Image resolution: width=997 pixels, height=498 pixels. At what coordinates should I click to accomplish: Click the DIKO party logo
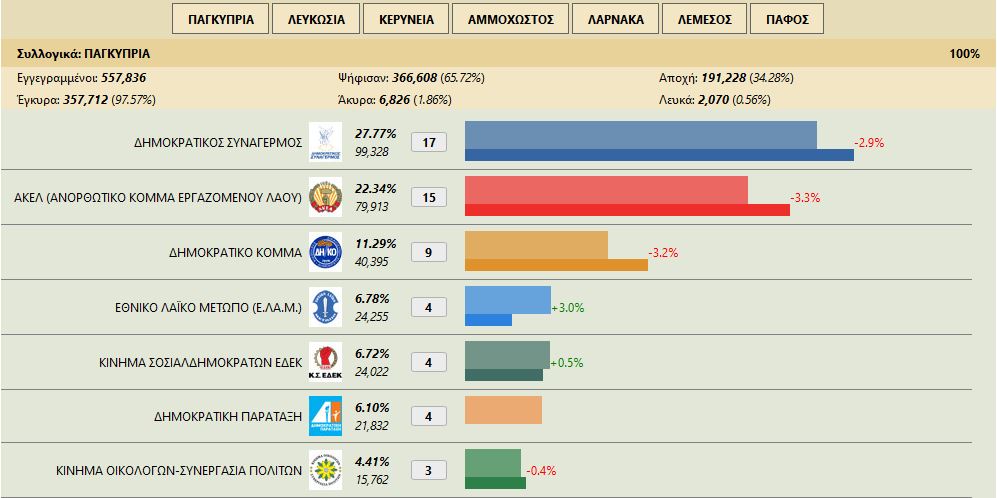tap(325, 252)
